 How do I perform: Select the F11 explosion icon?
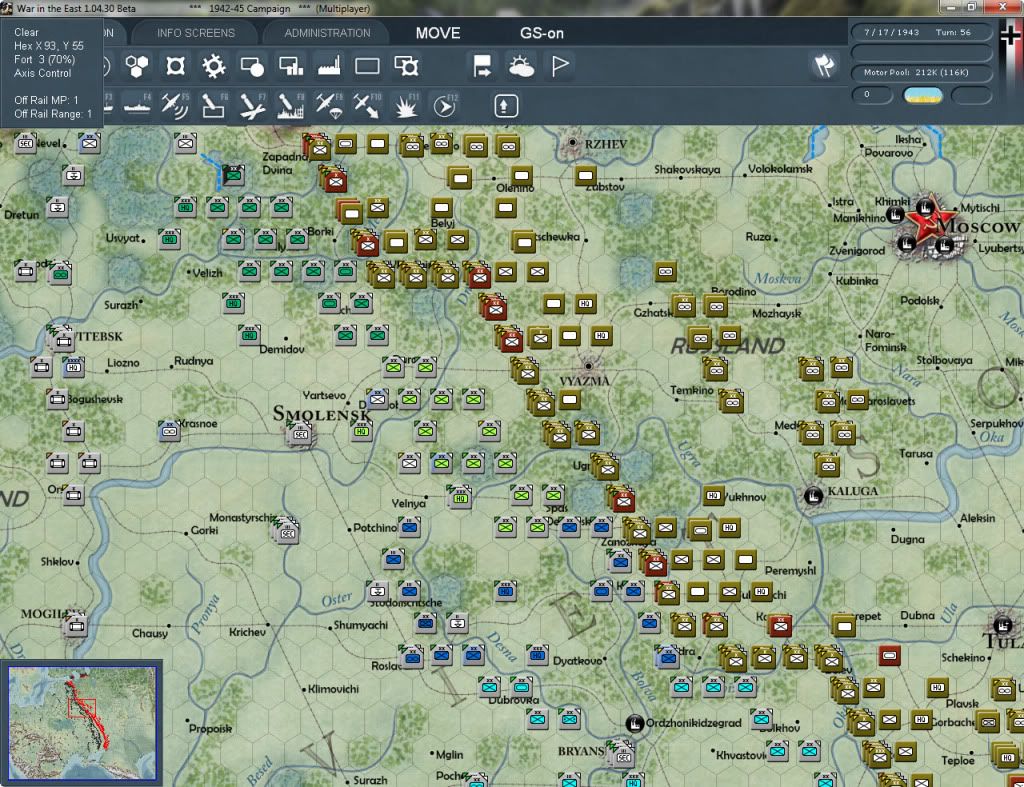(406, 106)
